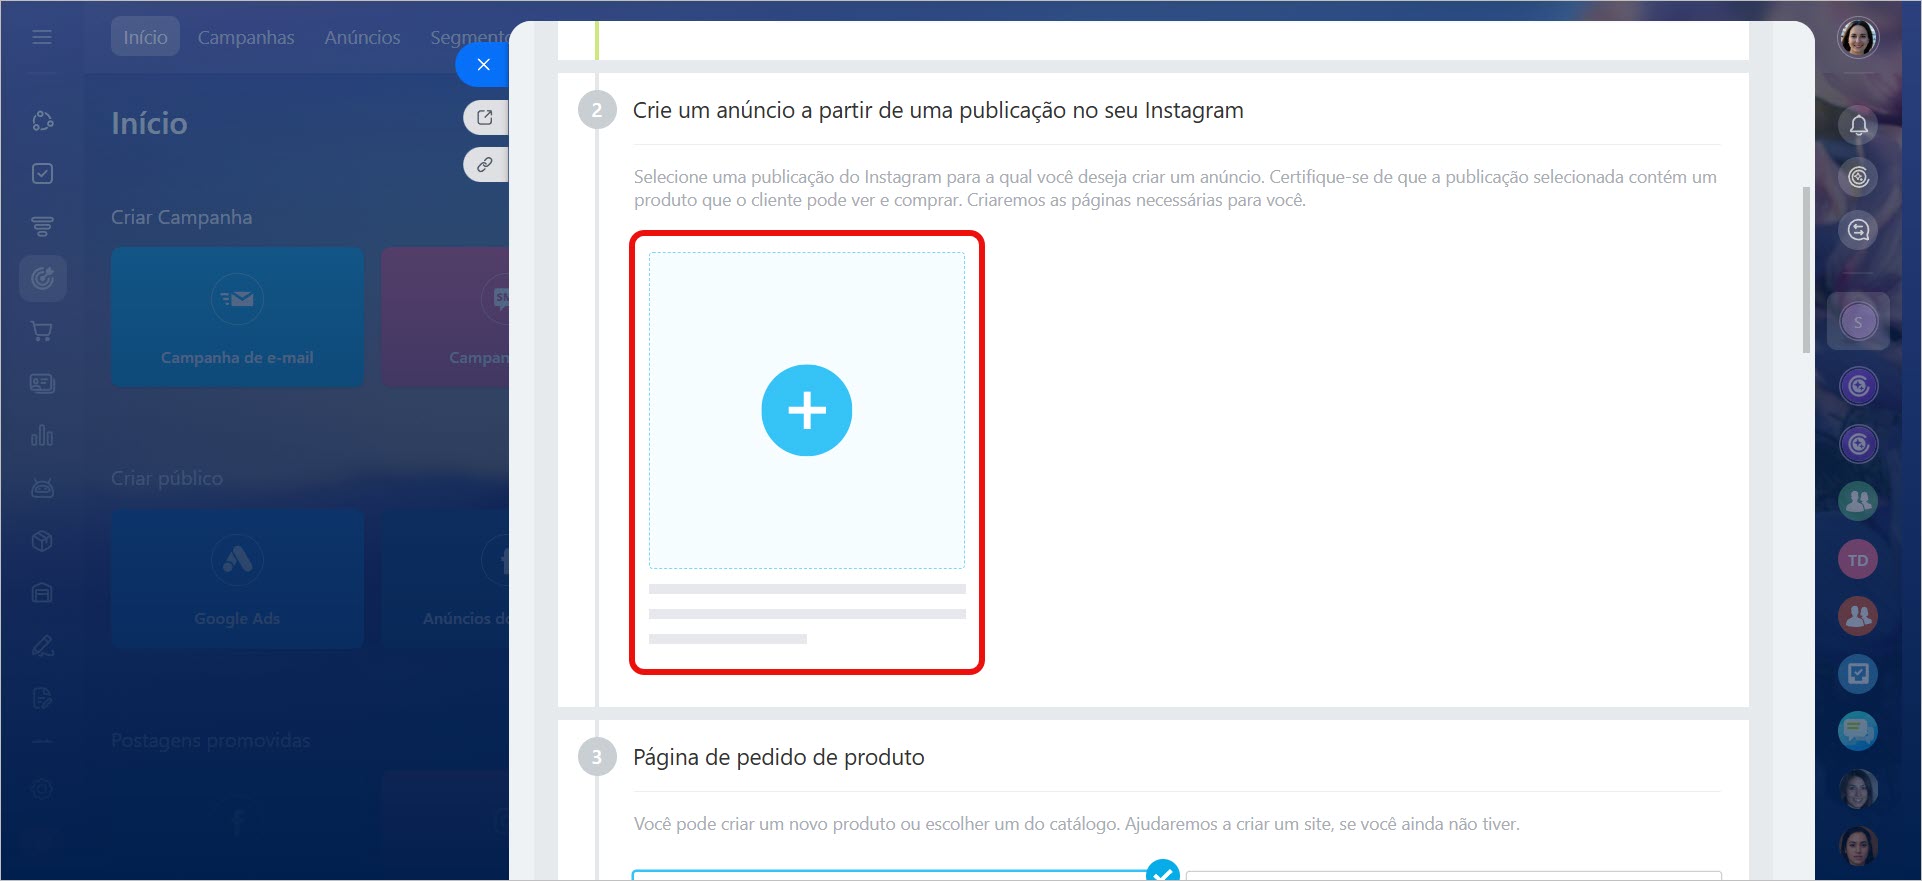Open the green group chat icon
The width and height of the screenshot is (1922, 881).
tap(1858, 501)
